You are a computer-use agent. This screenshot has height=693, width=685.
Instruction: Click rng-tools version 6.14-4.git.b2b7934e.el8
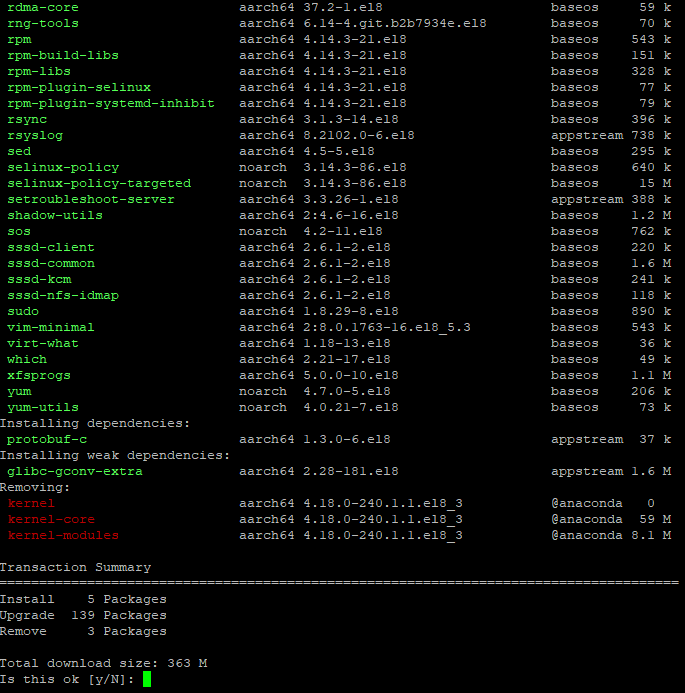[x=395, y=23]
